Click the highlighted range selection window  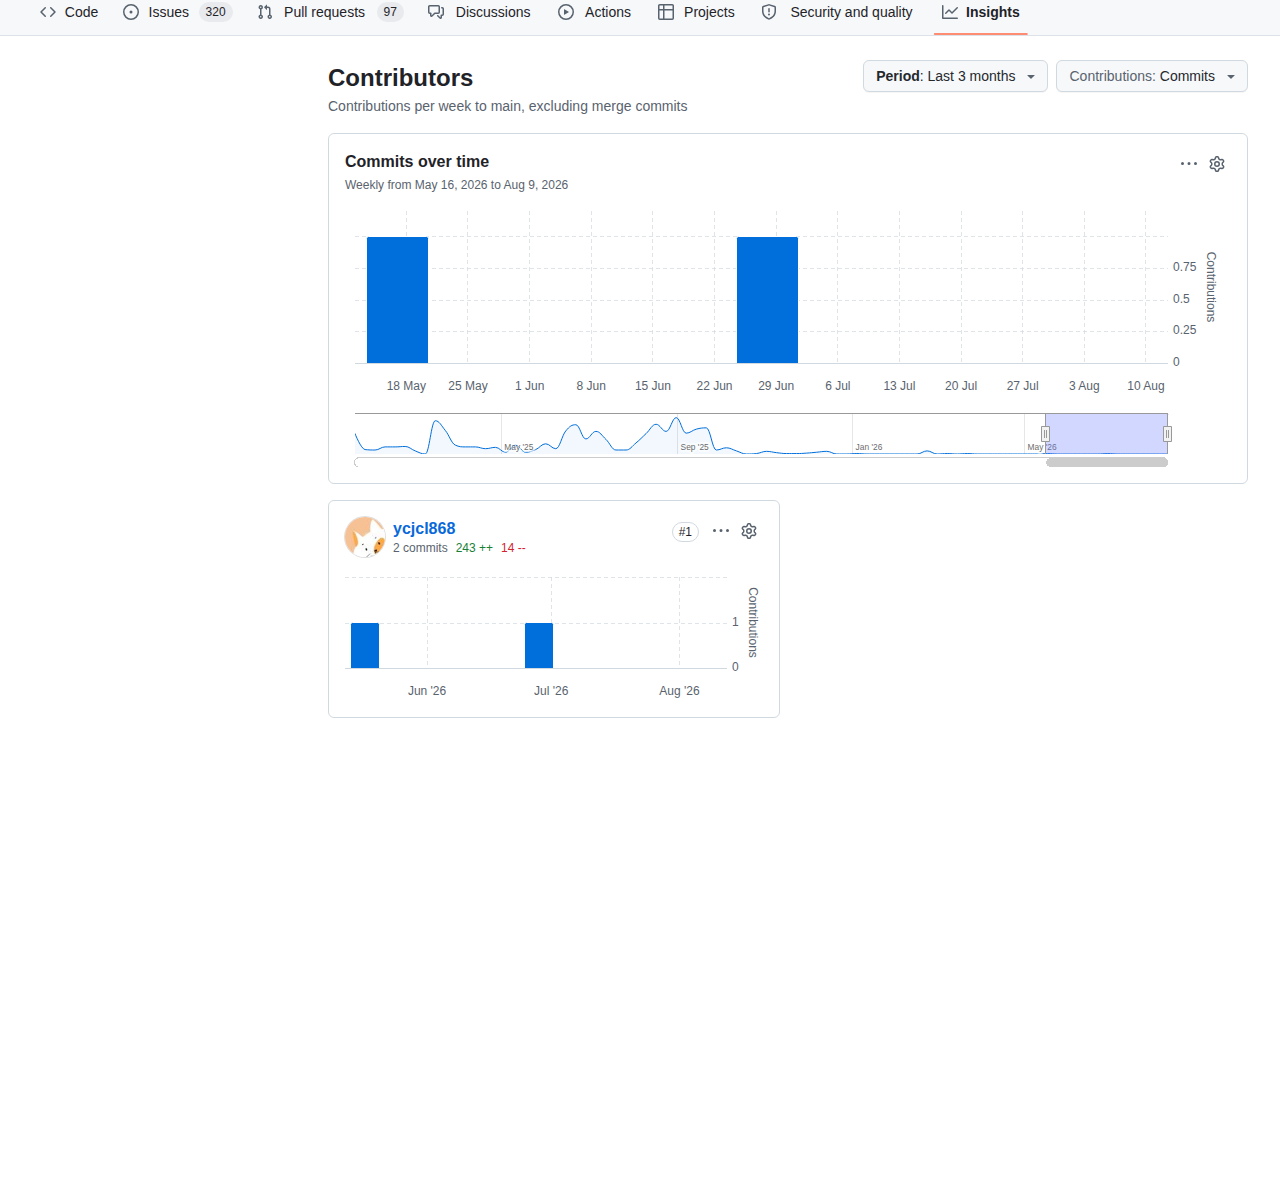tap(1106, 433)
